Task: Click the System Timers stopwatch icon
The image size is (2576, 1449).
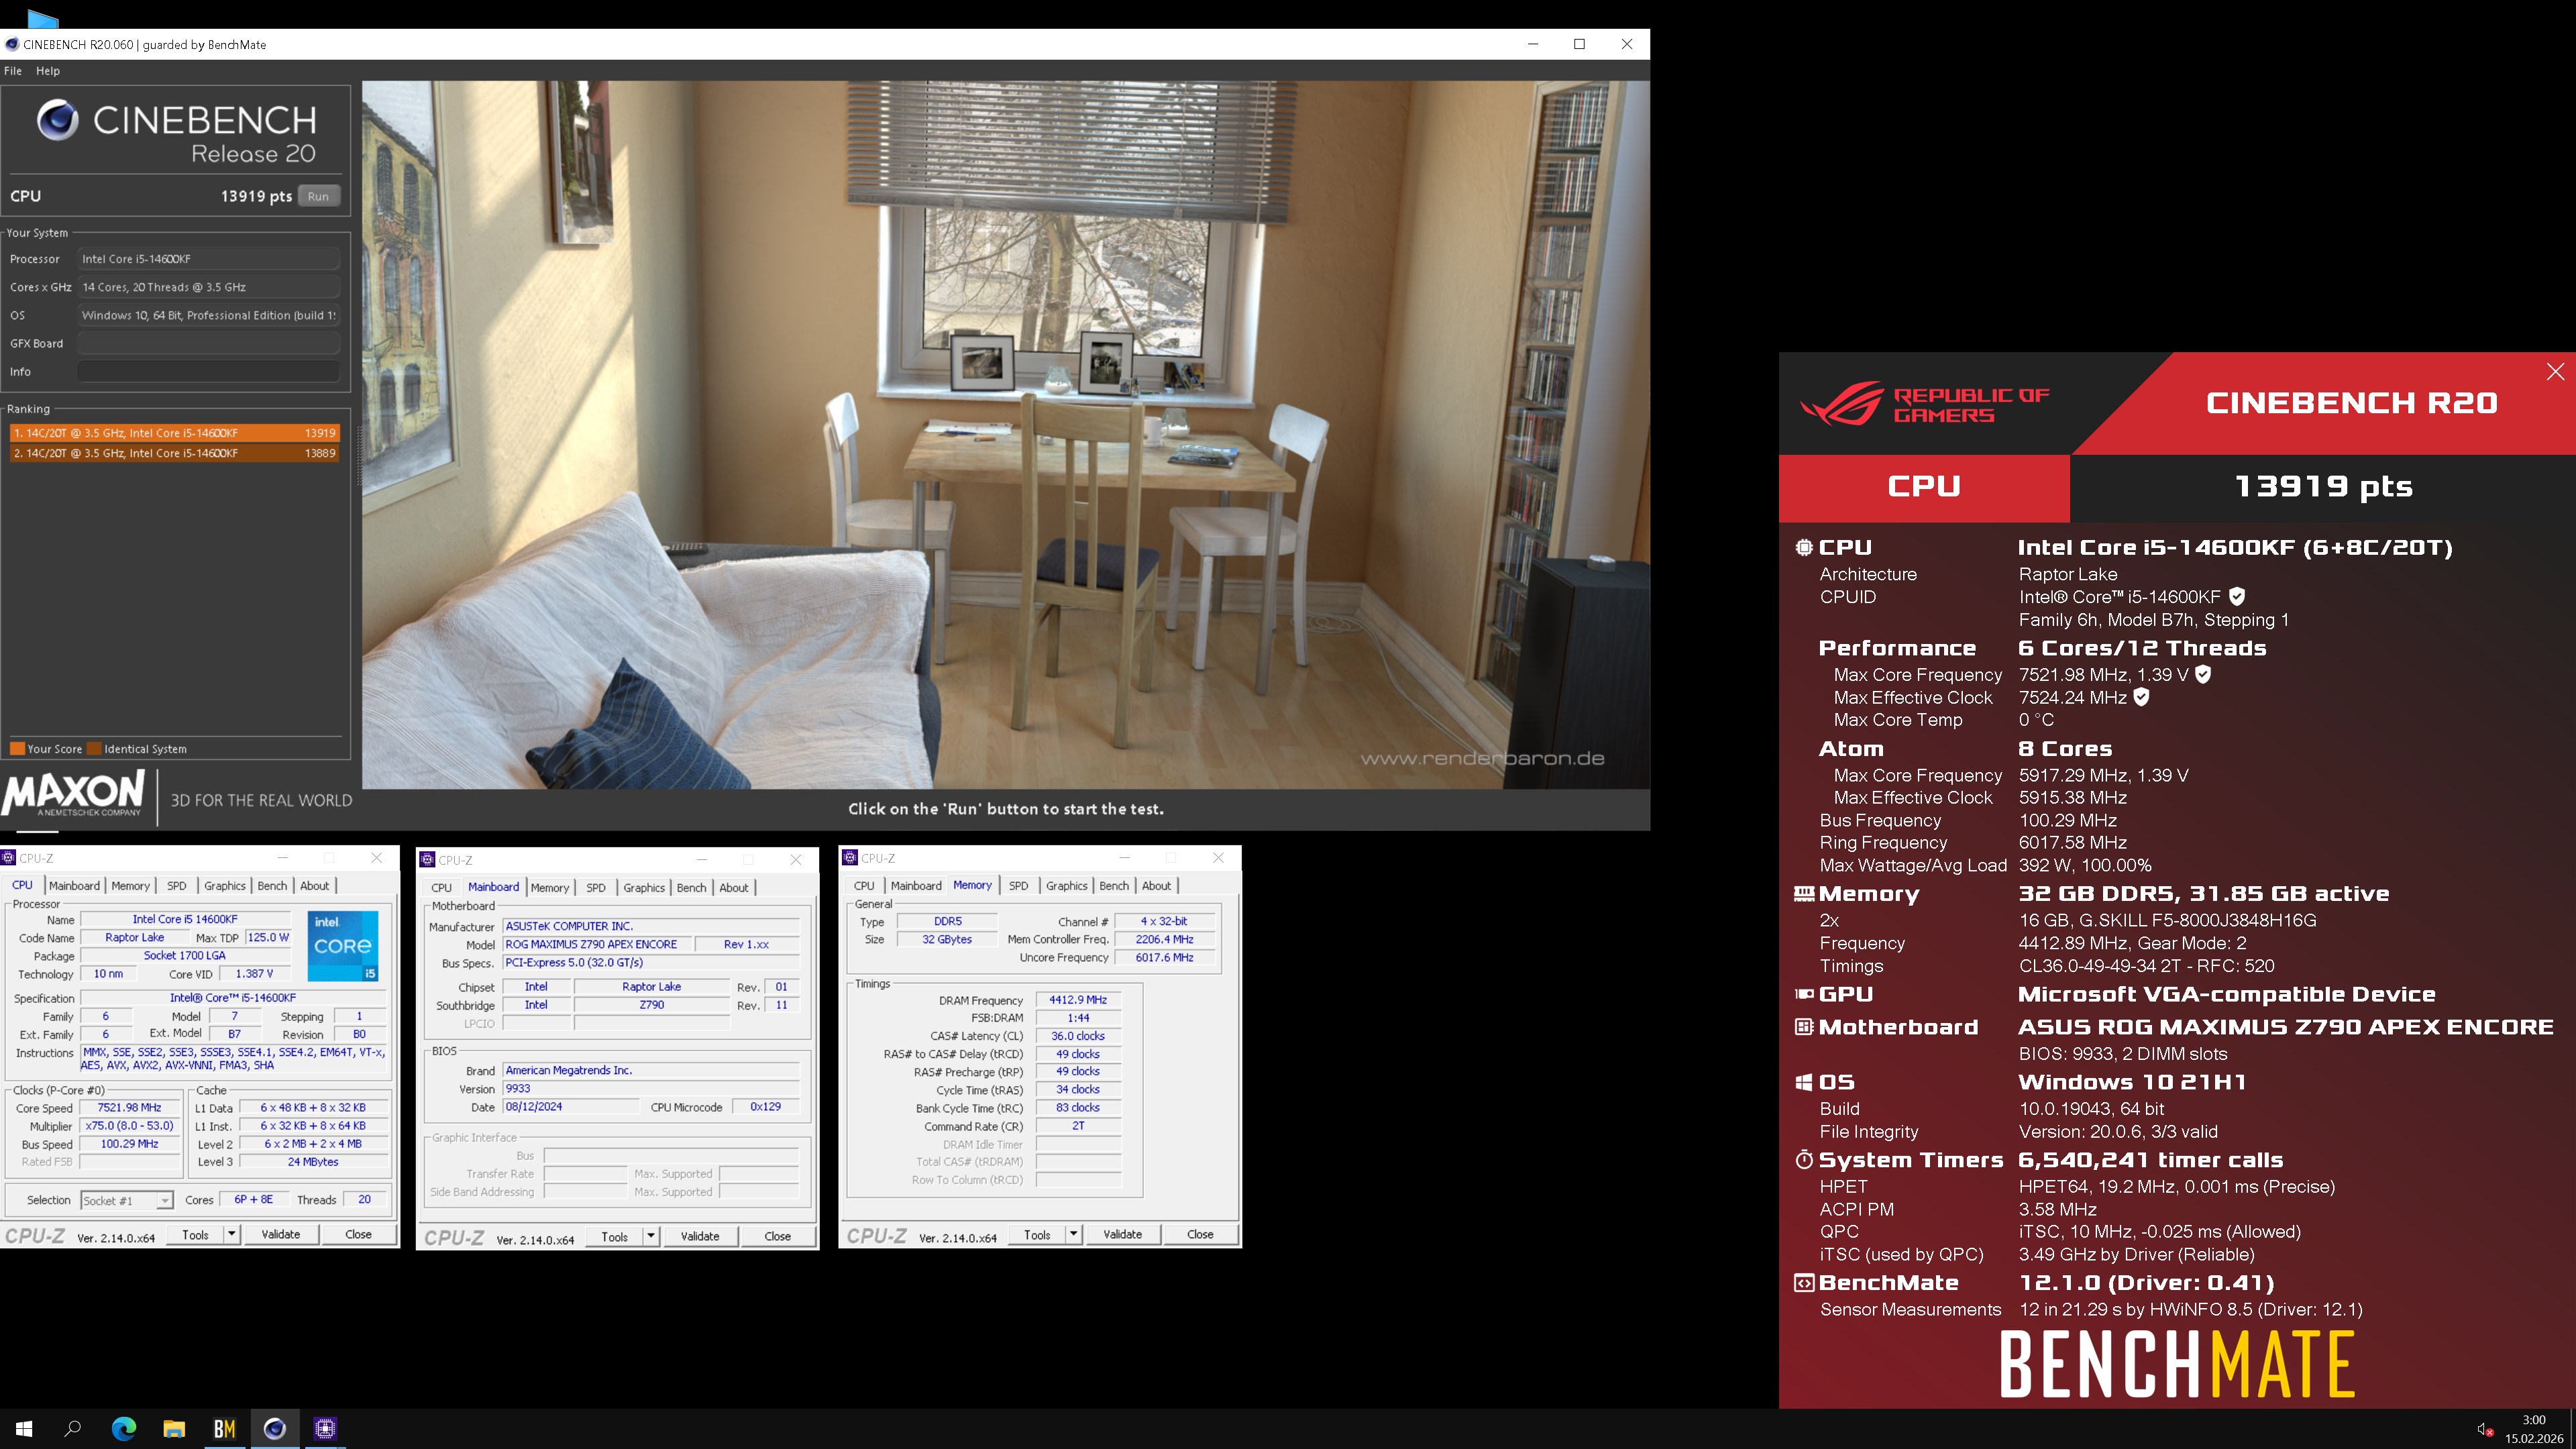Action: (x=1804, y=1159)
